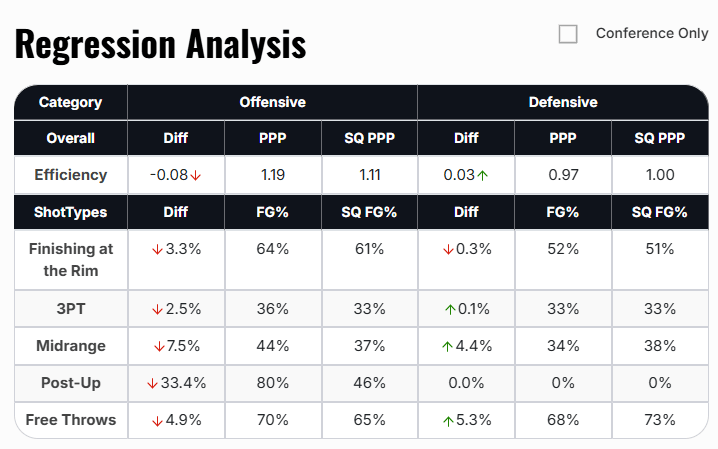Click the Regression Analysis heading
The height and width of the screenshot is (449, 718).
tap(160, 44)
